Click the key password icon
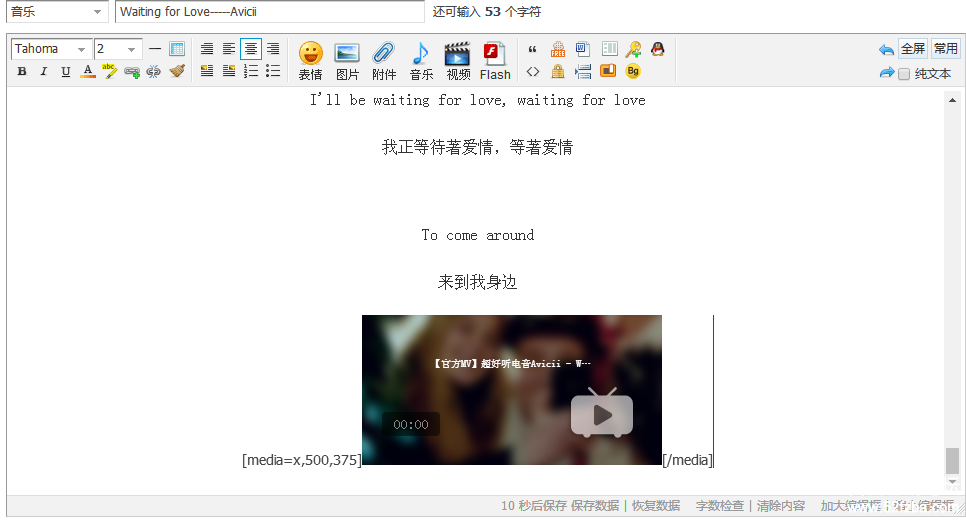This screenshot has height=521, width=966. point(633,49)
